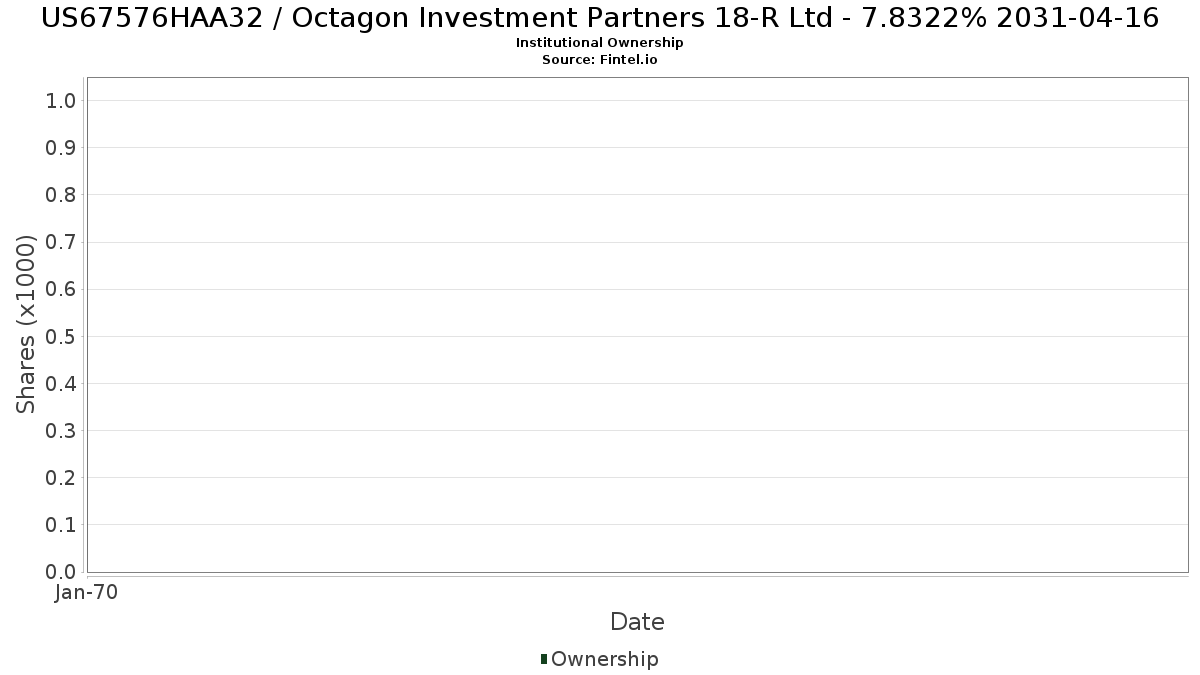Select the 0.2 y-axis tick label
The width and height of the screenshot is (1200, 675).
tap(61, 478)
